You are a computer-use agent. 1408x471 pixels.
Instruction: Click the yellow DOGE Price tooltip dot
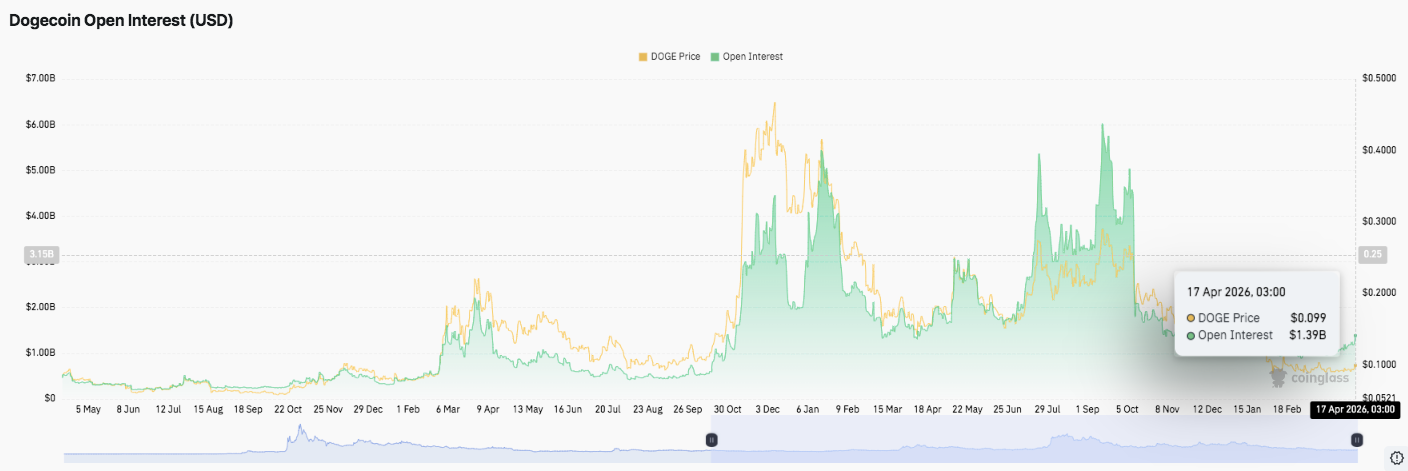1191,318
